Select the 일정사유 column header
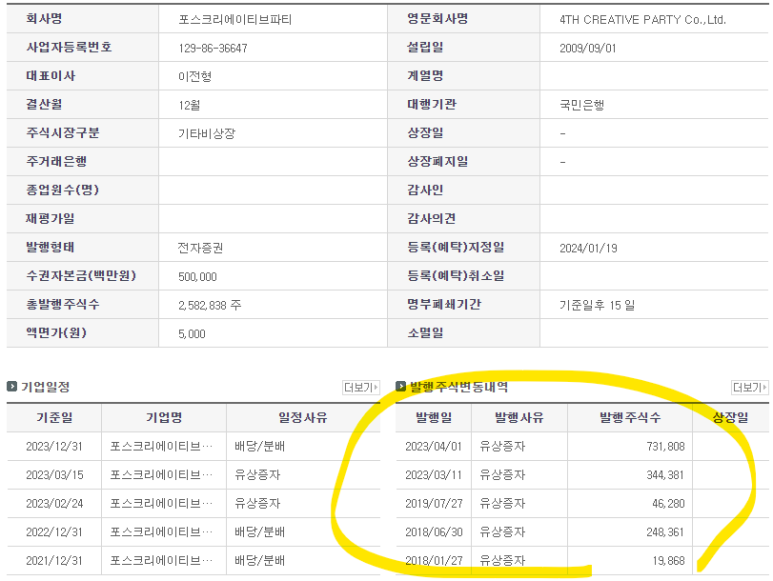Viewport: 773px width, 581px height. coord(303,417)
